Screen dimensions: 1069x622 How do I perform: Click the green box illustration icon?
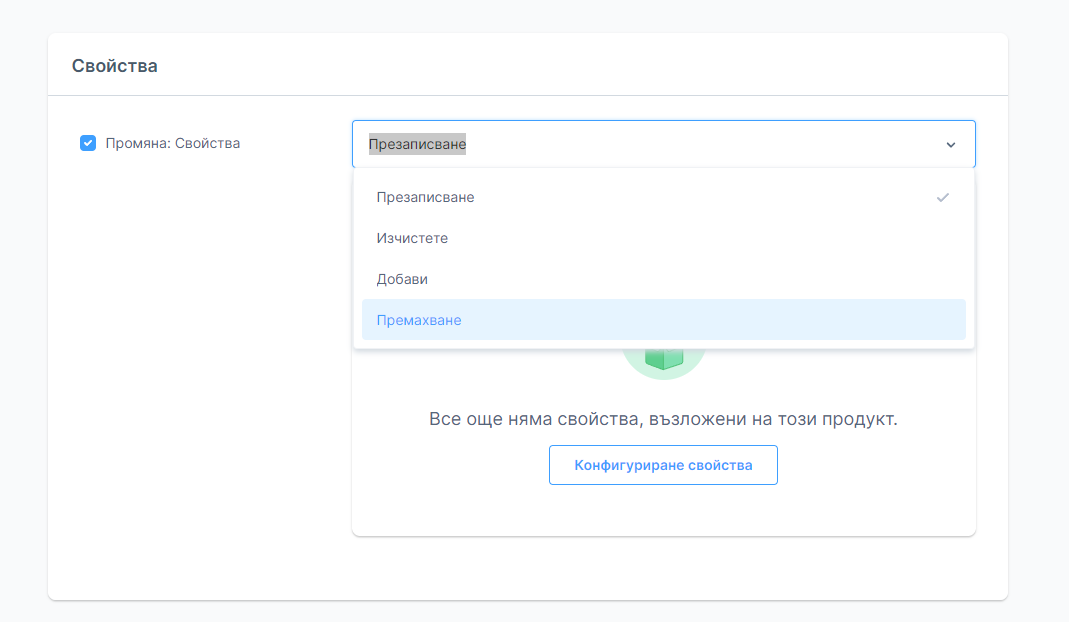(663, 360)
